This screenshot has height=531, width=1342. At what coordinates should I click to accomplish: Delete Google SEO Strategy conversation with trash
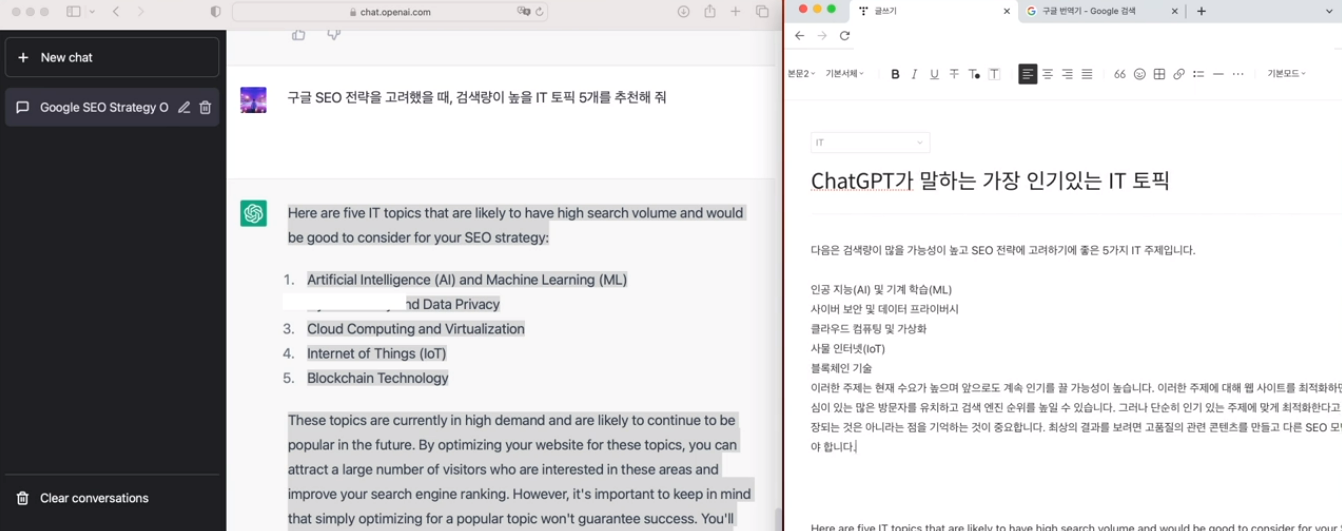point(205,107)
